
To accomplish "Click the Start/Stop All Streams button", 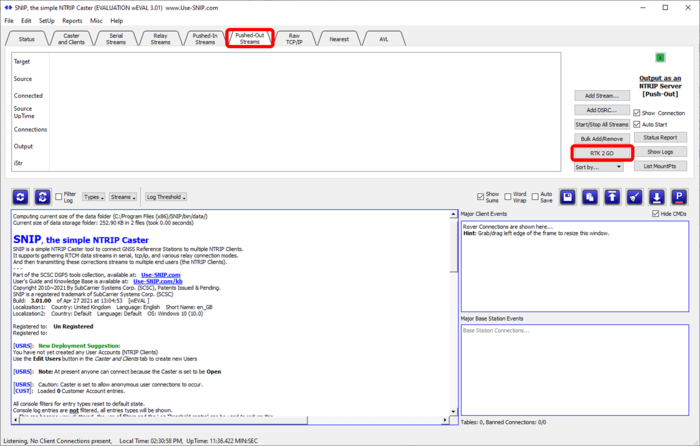I will pos(602,125).
